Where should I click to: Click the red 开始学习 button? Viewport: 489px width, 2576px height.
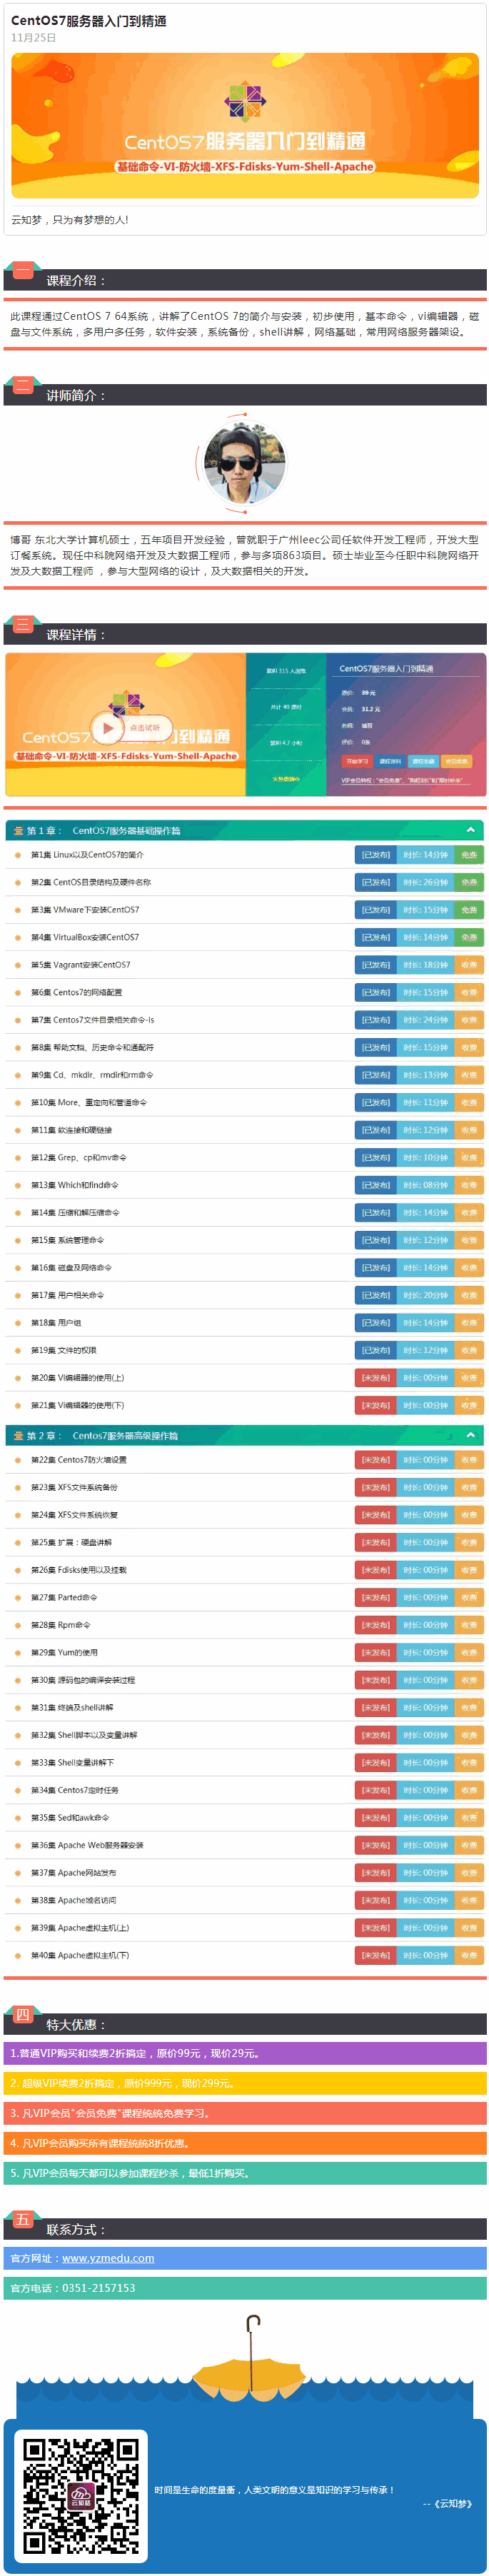click(x=356, y=761)
